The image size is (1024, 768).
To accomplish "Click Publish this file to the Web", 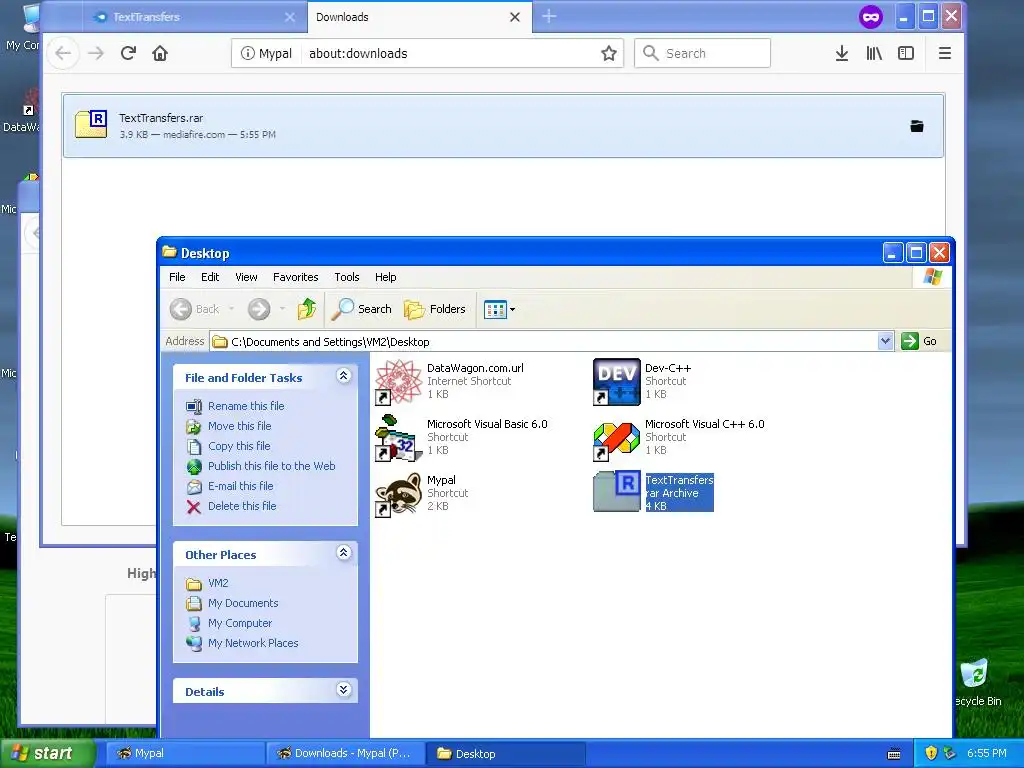I will coord(271,466).
